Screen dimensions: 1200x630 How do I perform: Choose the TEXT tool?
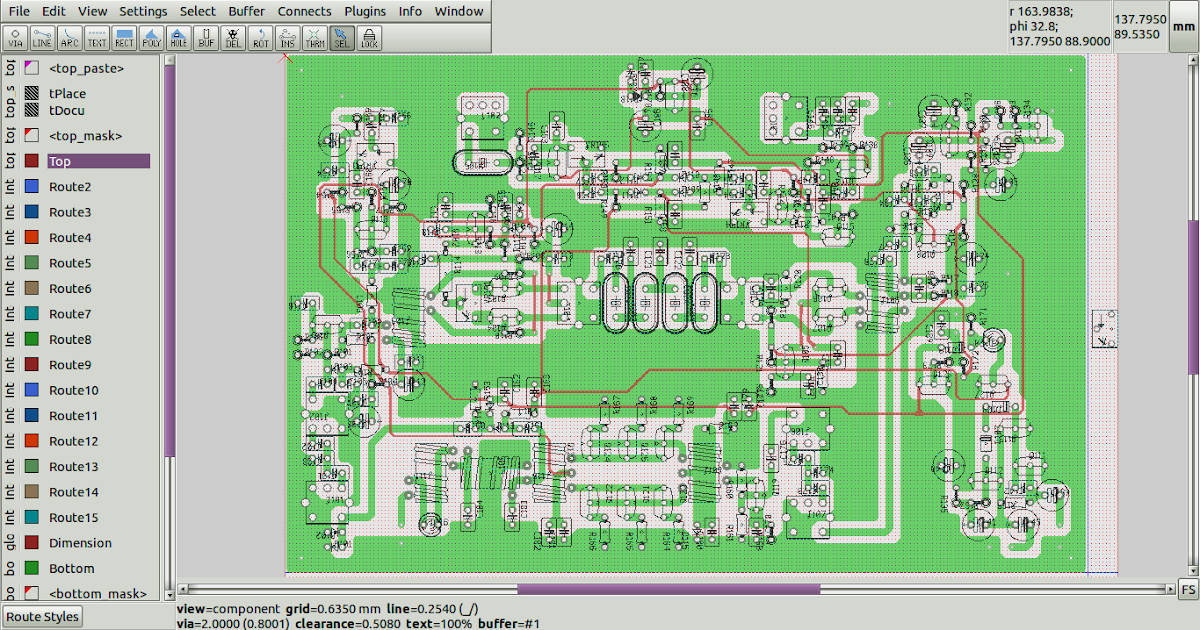pos(97,38)
